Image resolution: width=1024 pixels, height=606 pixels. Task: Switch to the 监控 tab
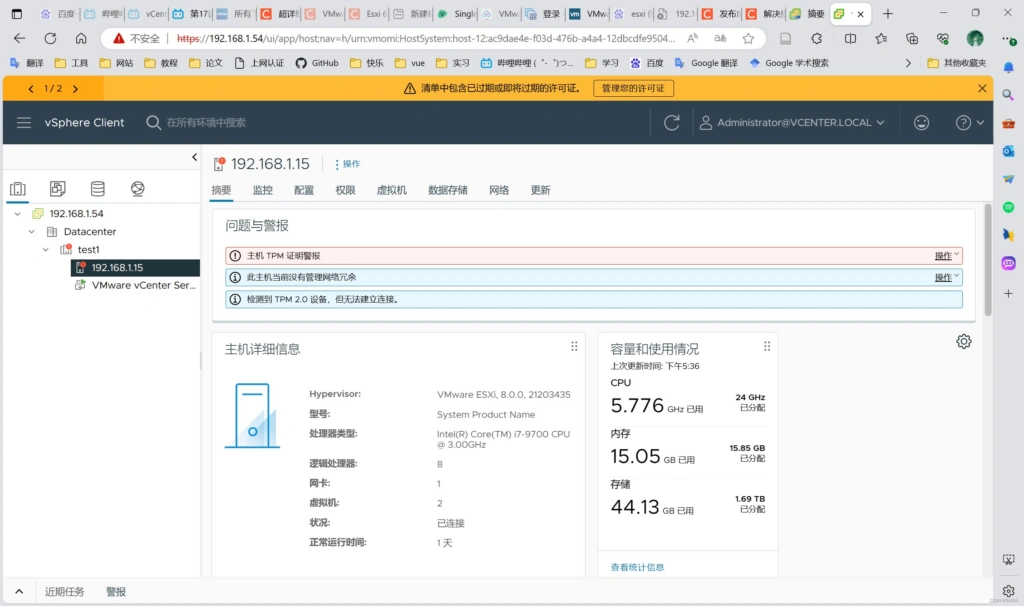click(263, 190)
